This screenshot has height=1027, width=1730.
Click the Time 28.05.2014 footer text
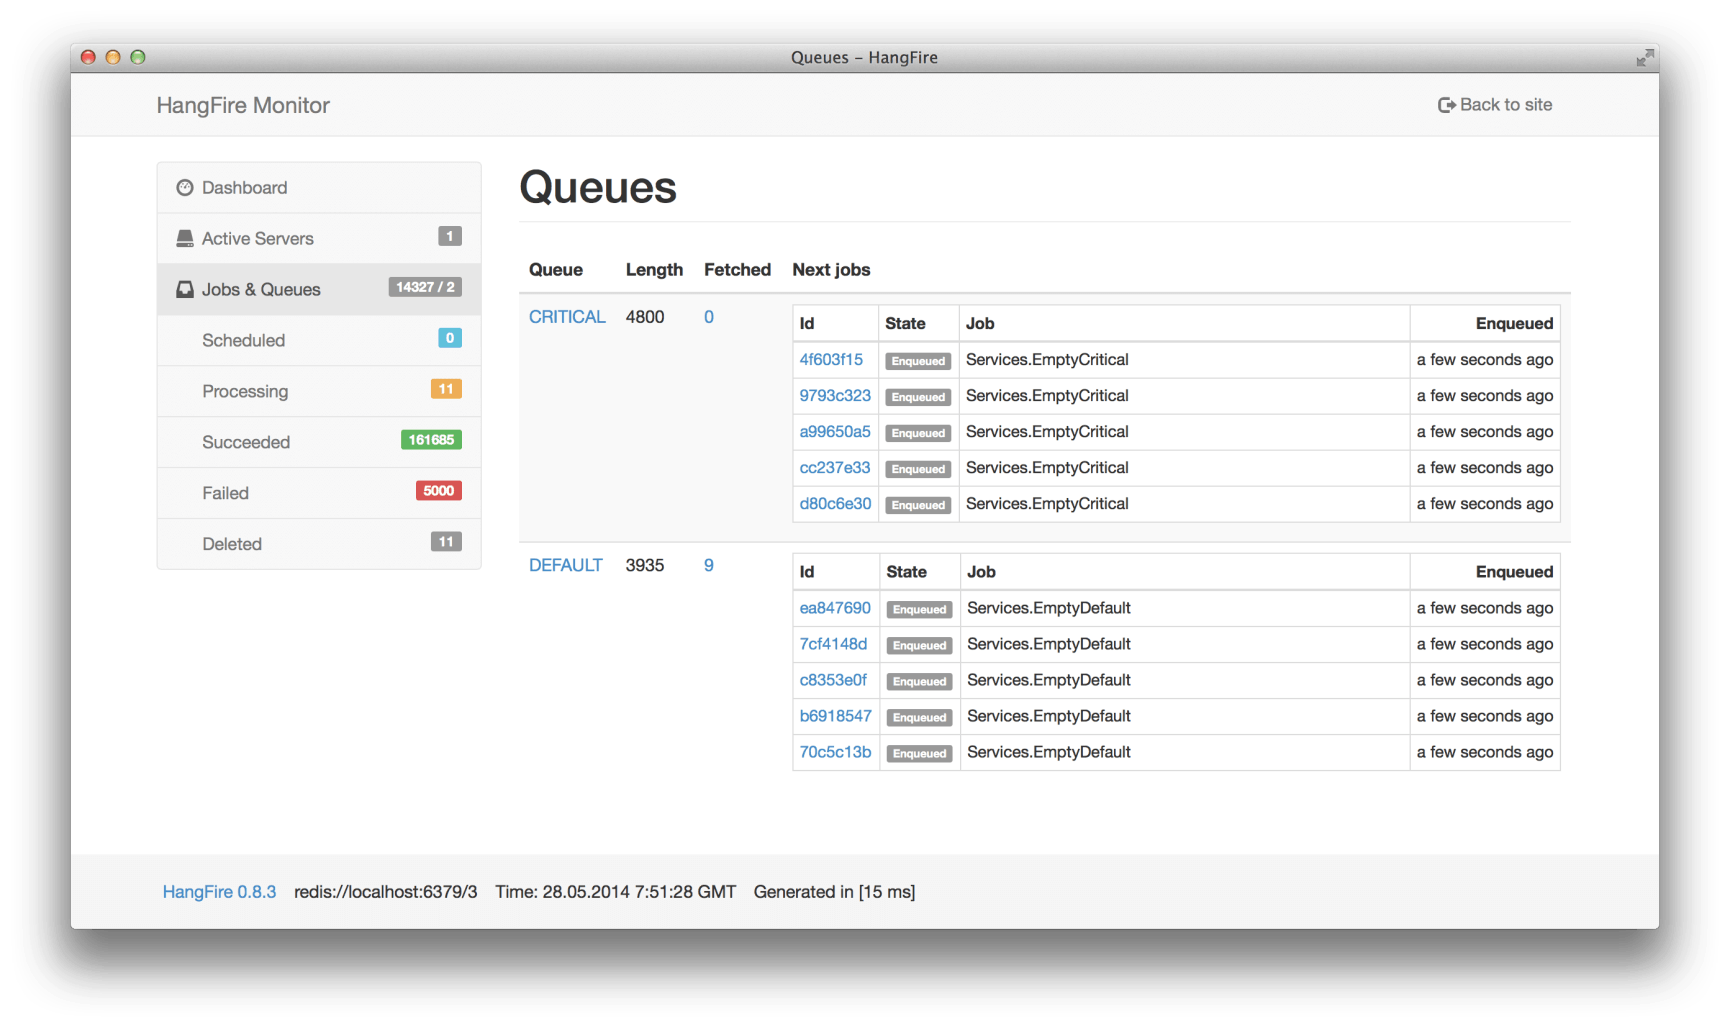(616, 892)
